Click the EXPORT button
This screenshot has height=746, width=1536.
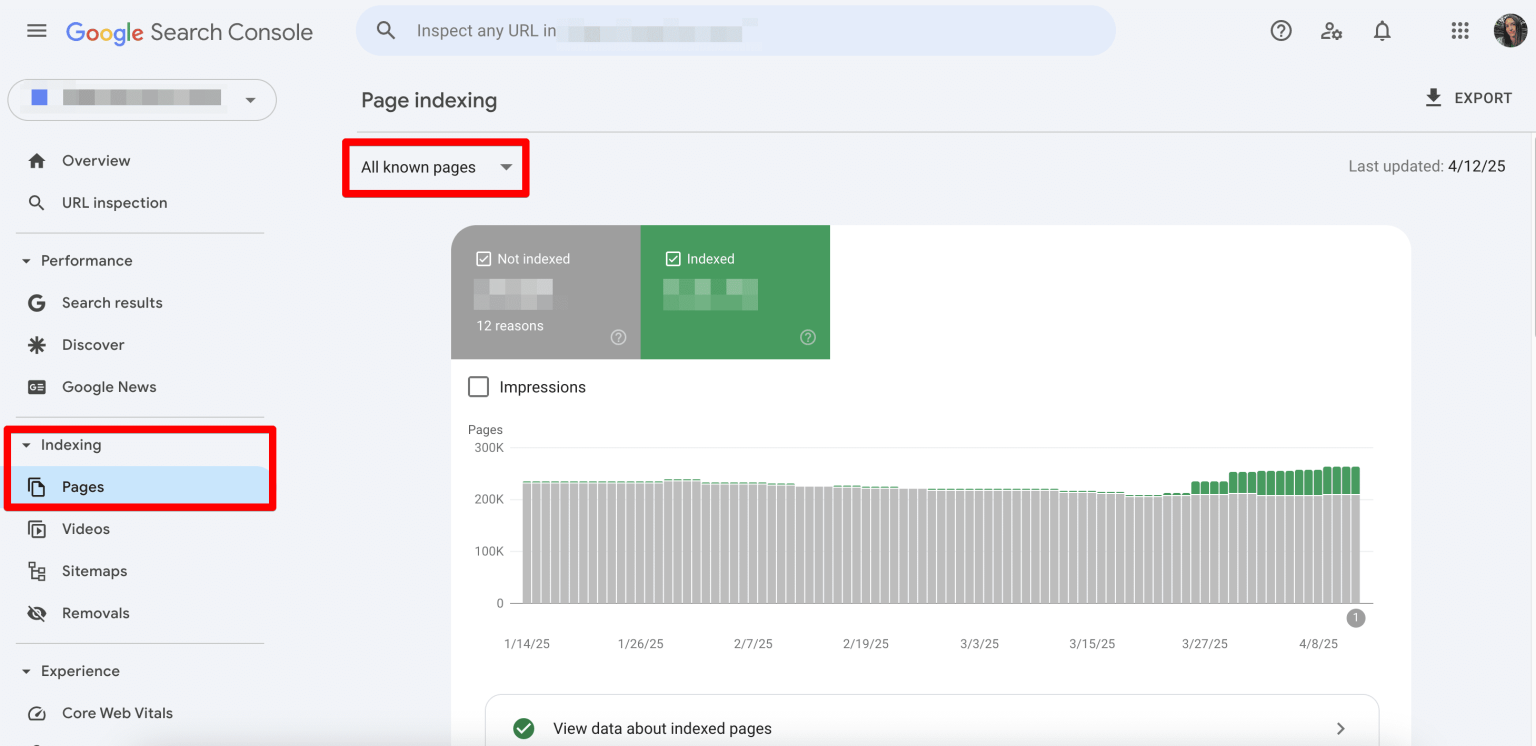[x=1469, y=98]
